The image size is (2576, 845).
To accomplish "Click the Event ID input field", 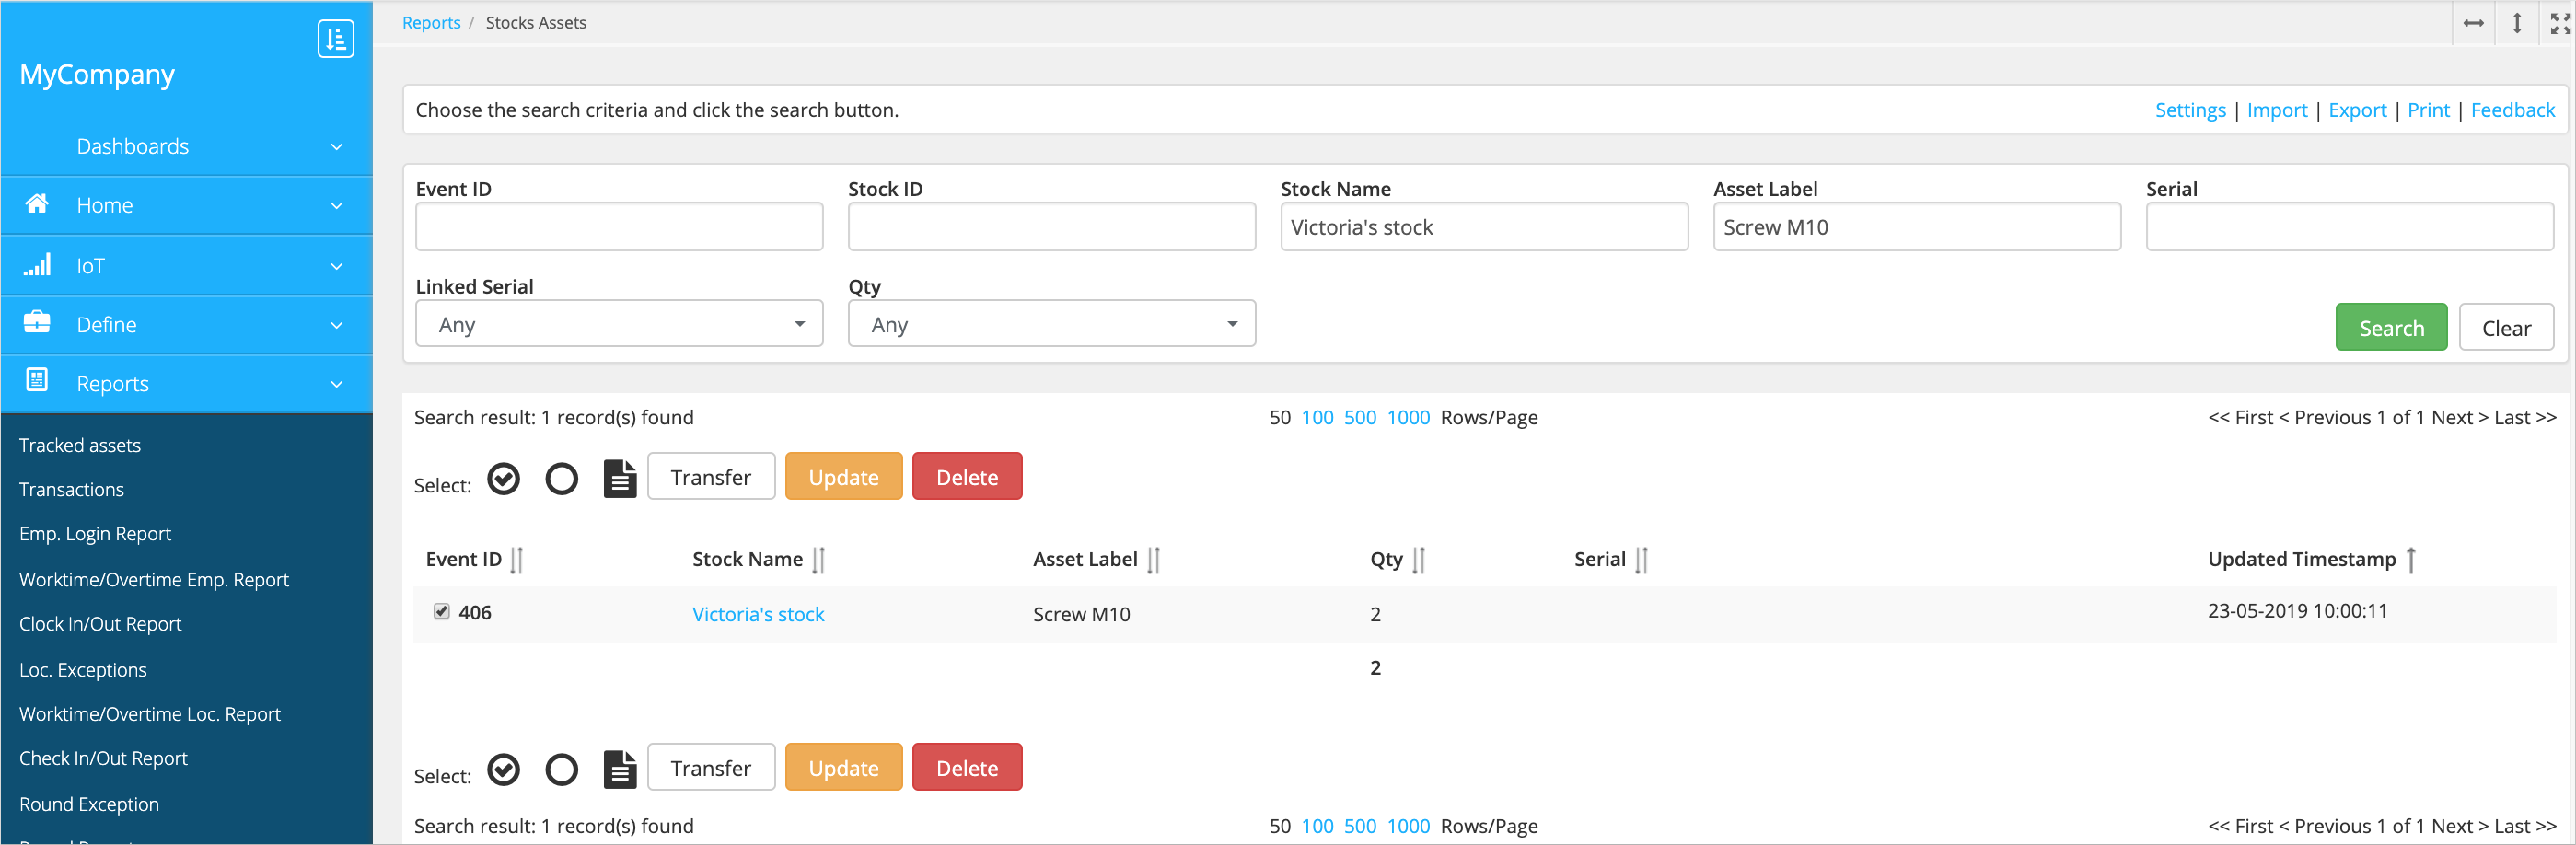I will [x=619, y=227].
